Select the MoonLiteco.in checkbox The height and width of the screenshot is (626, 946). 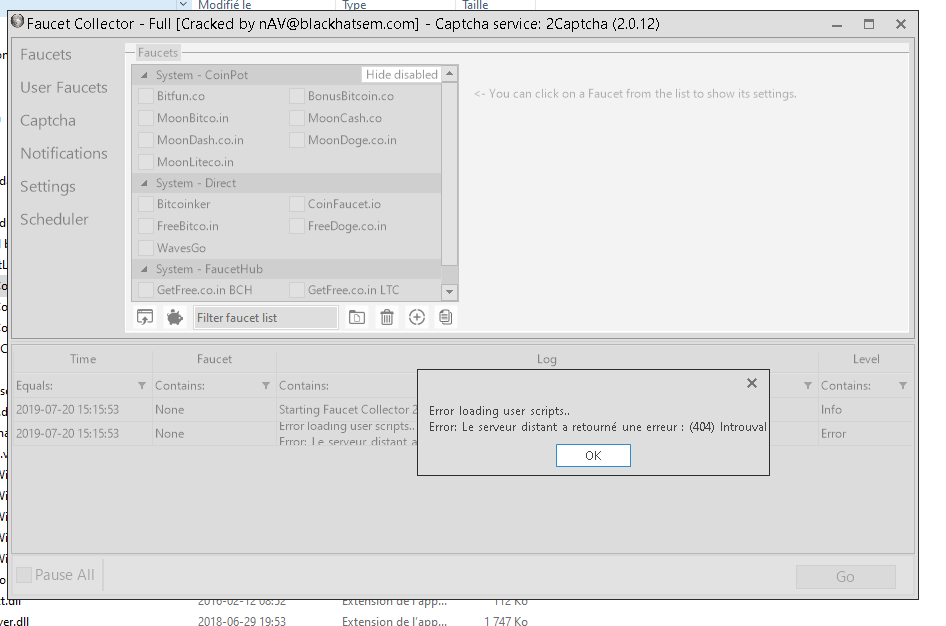145,162
